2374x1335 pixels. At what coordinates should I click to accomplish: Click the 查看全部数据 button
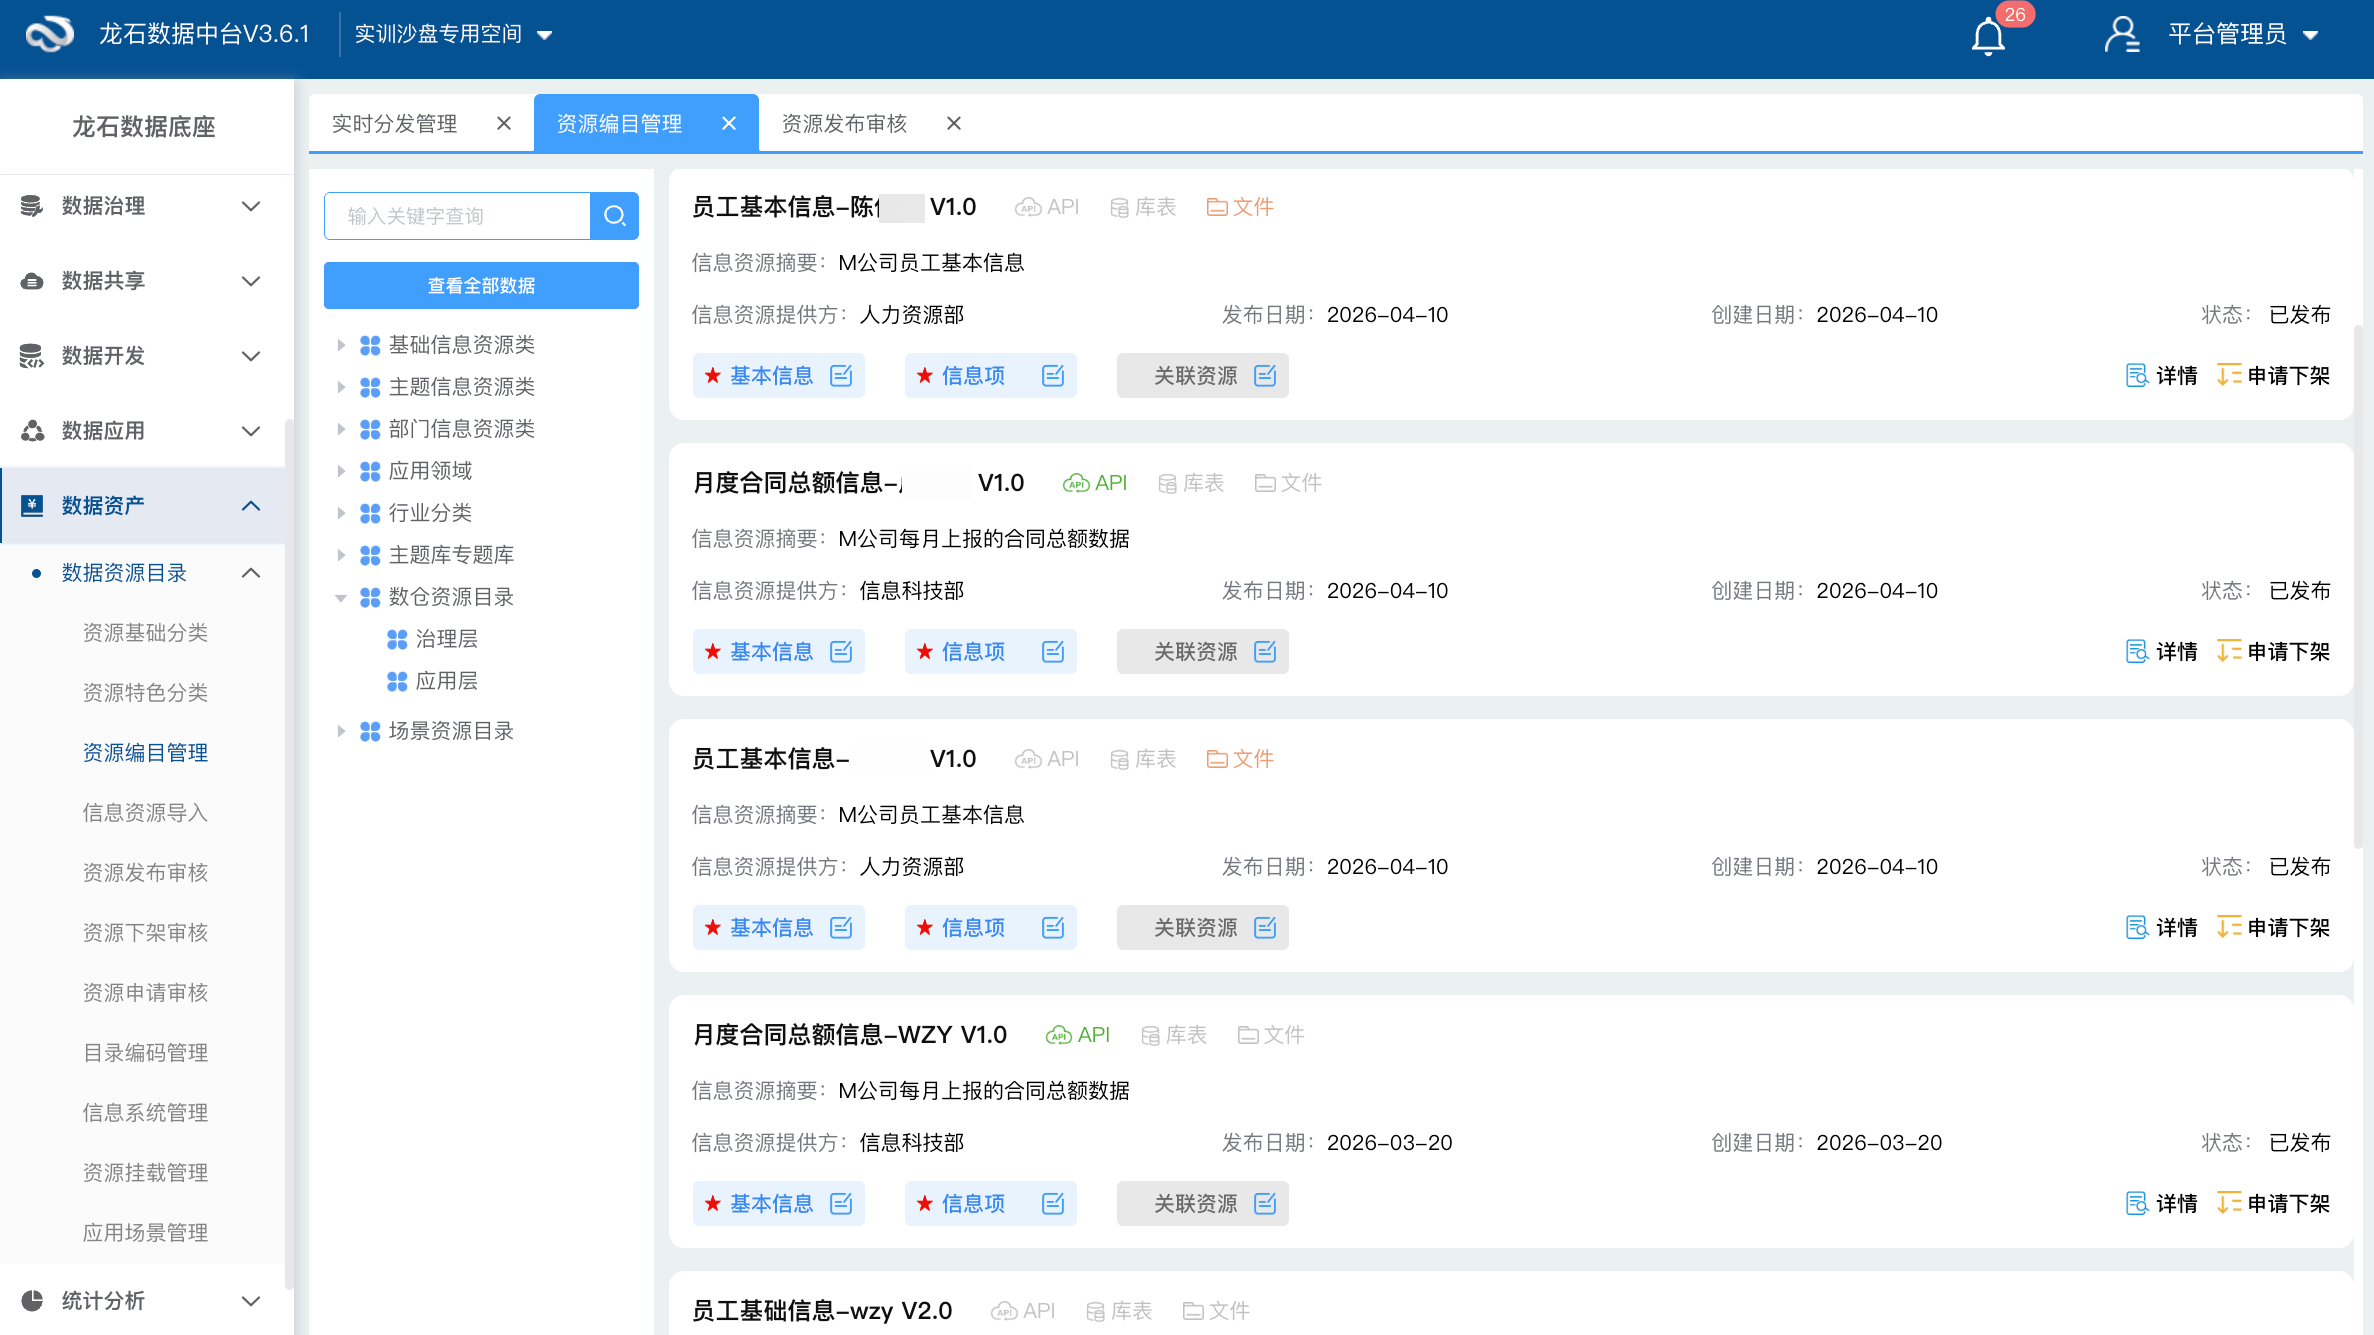[x=481, y=285]
